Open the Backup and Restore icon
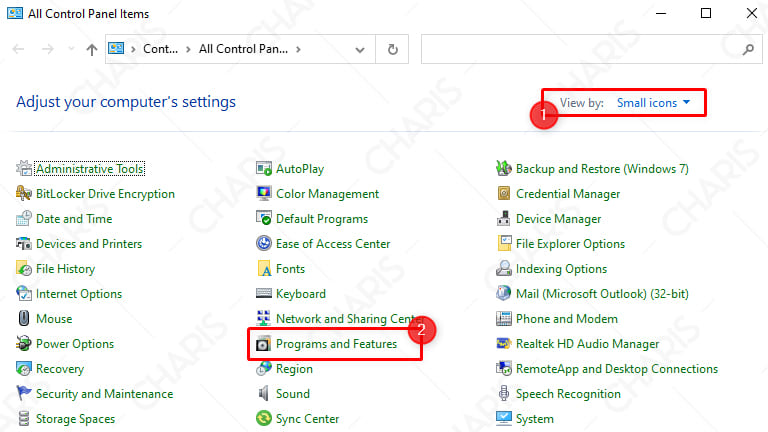 pyautogui.click(x=504, y=168)
